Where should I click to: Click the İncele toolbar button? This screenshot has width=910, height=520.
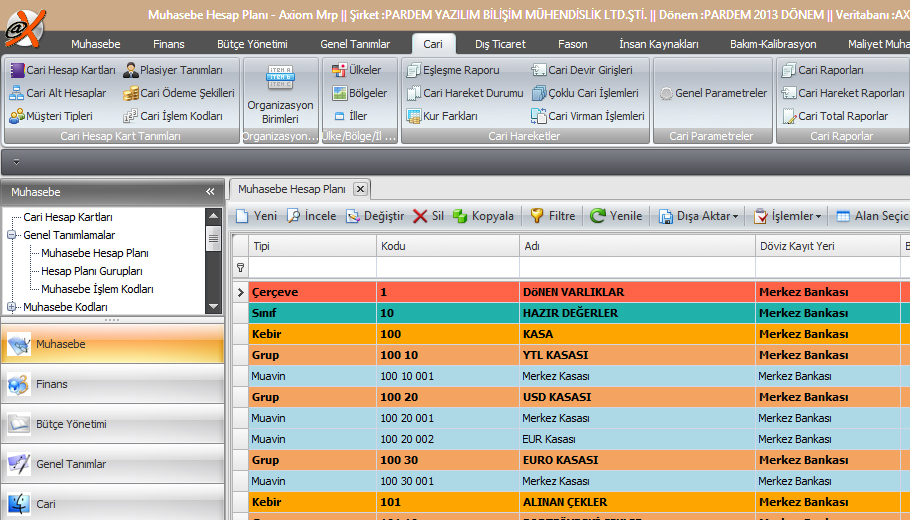click(312, 216)
